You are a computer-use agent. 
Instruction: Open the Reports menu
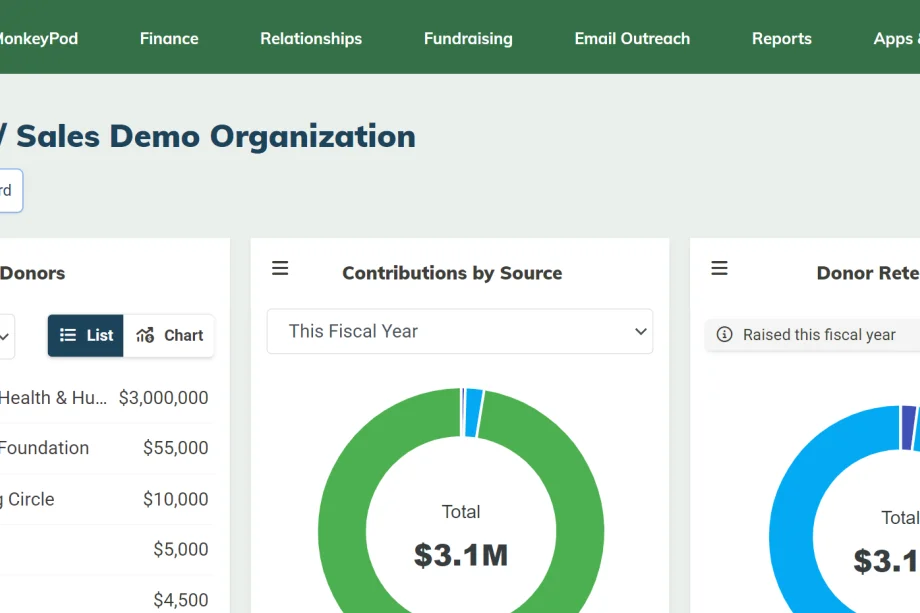click(x=782, y=39)
